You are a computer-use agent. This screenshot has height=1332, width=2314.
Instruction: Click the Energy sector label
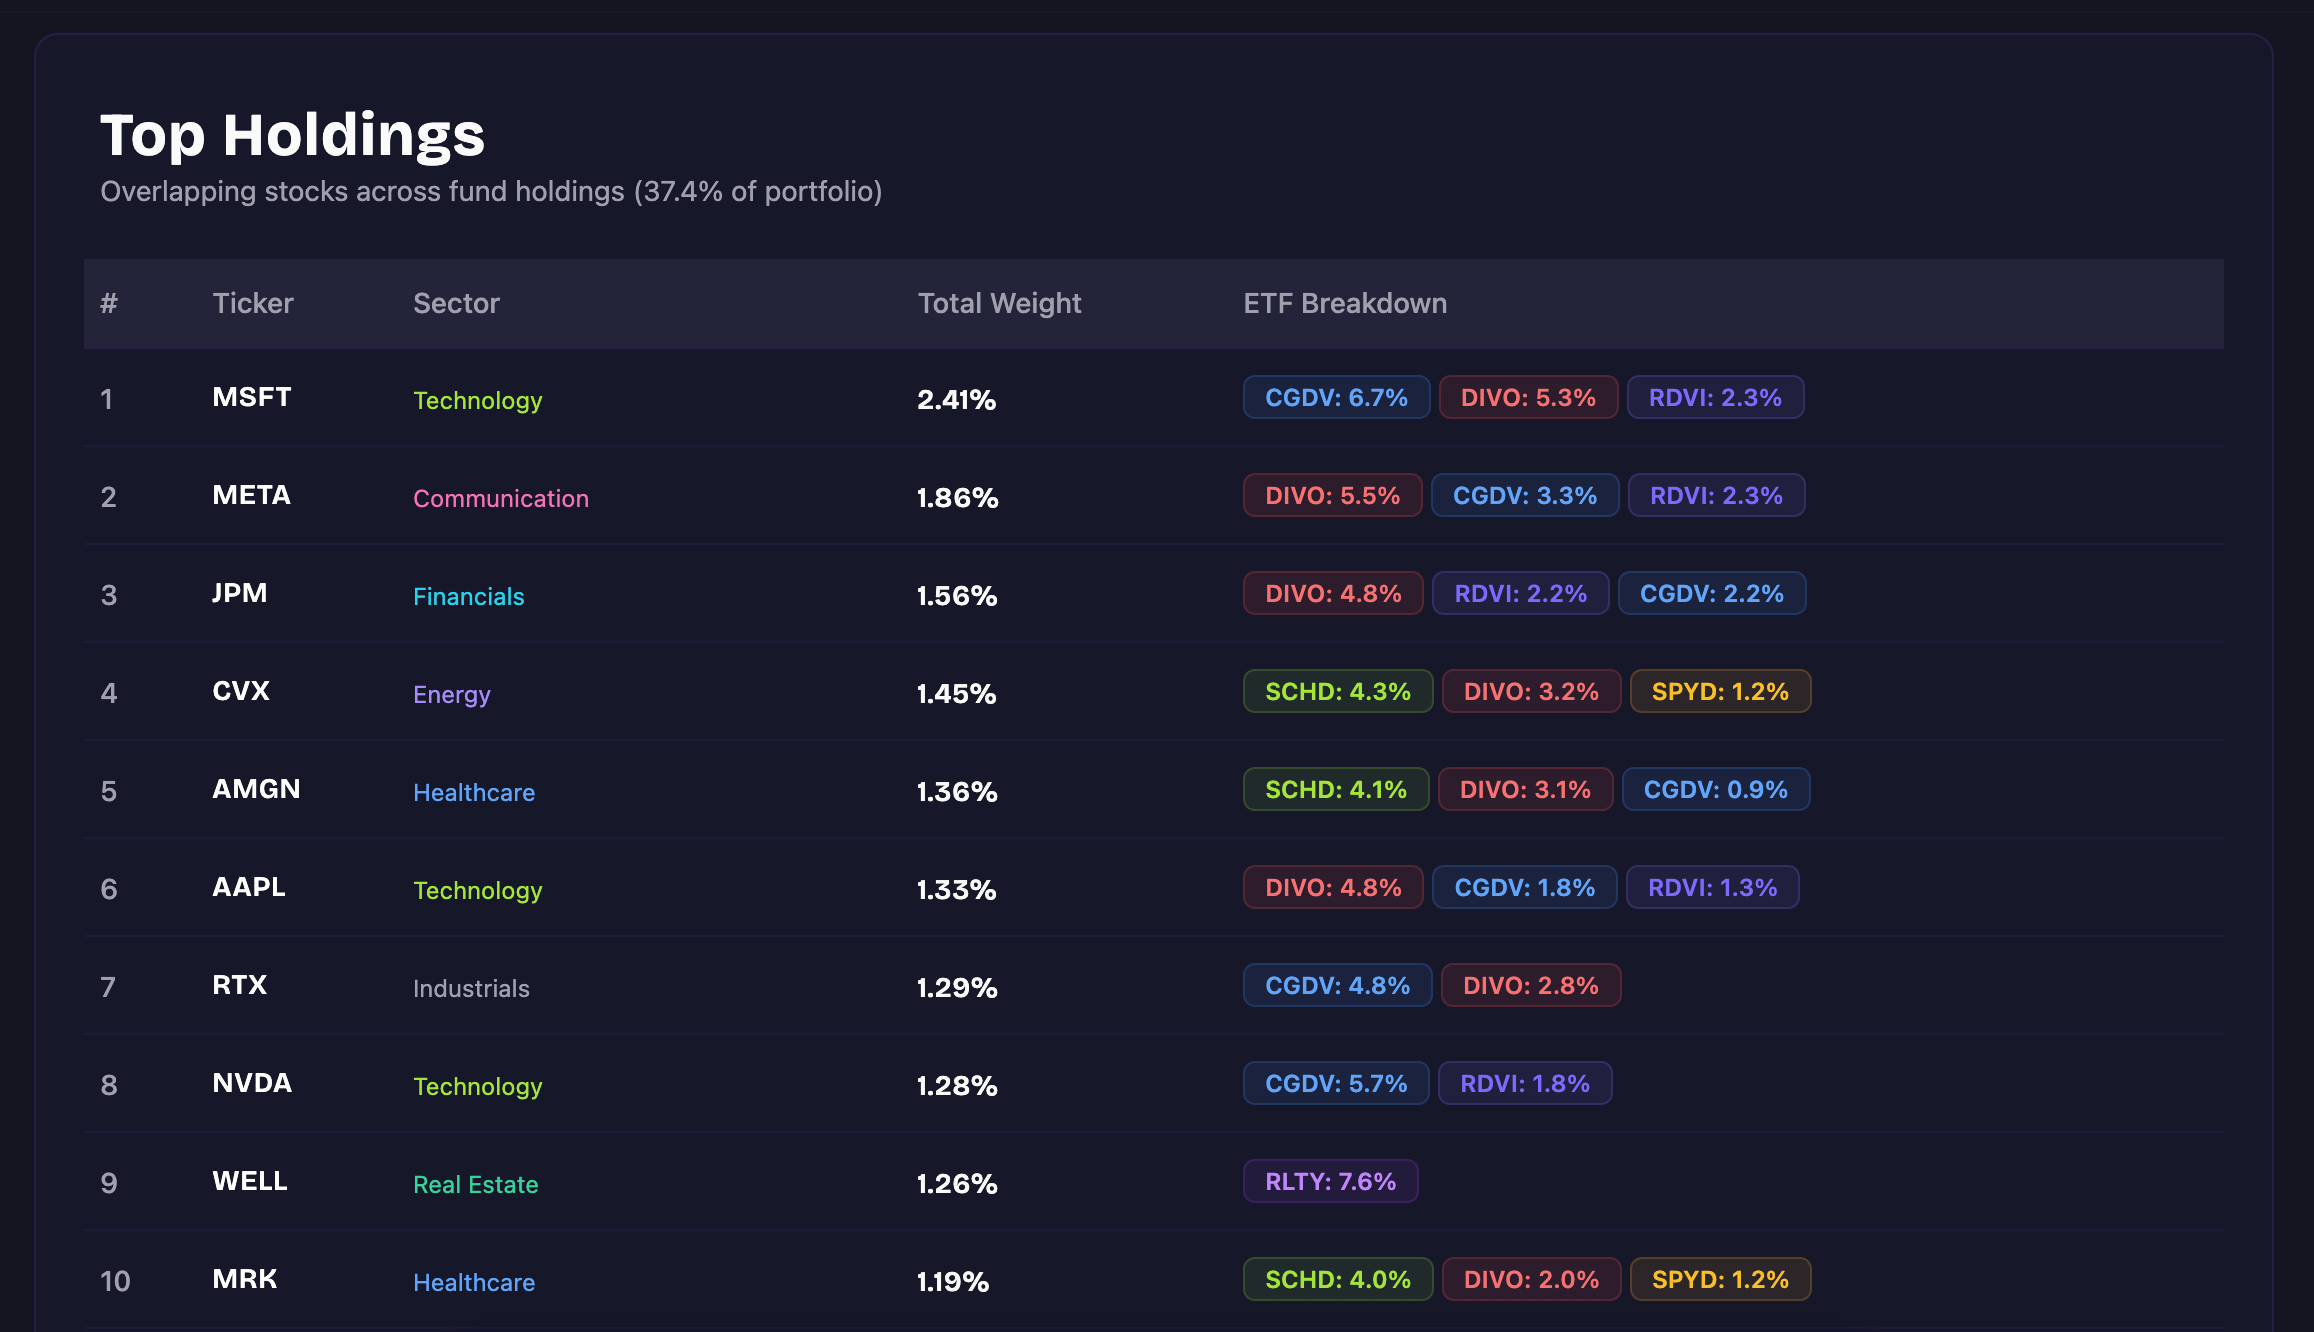point(451,694)
